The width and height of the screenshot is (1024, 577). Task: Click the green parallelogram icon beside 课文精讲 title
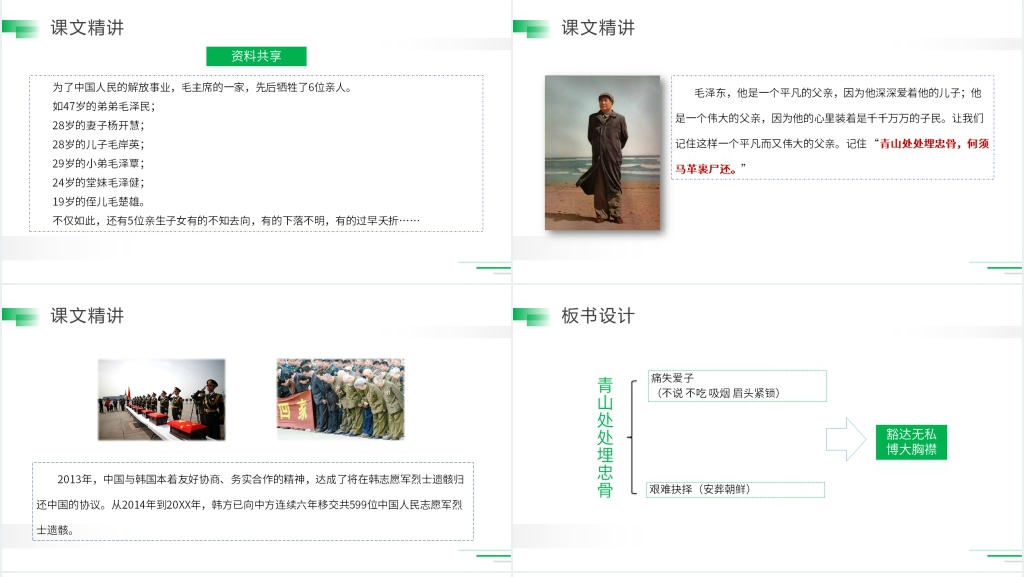21,28
